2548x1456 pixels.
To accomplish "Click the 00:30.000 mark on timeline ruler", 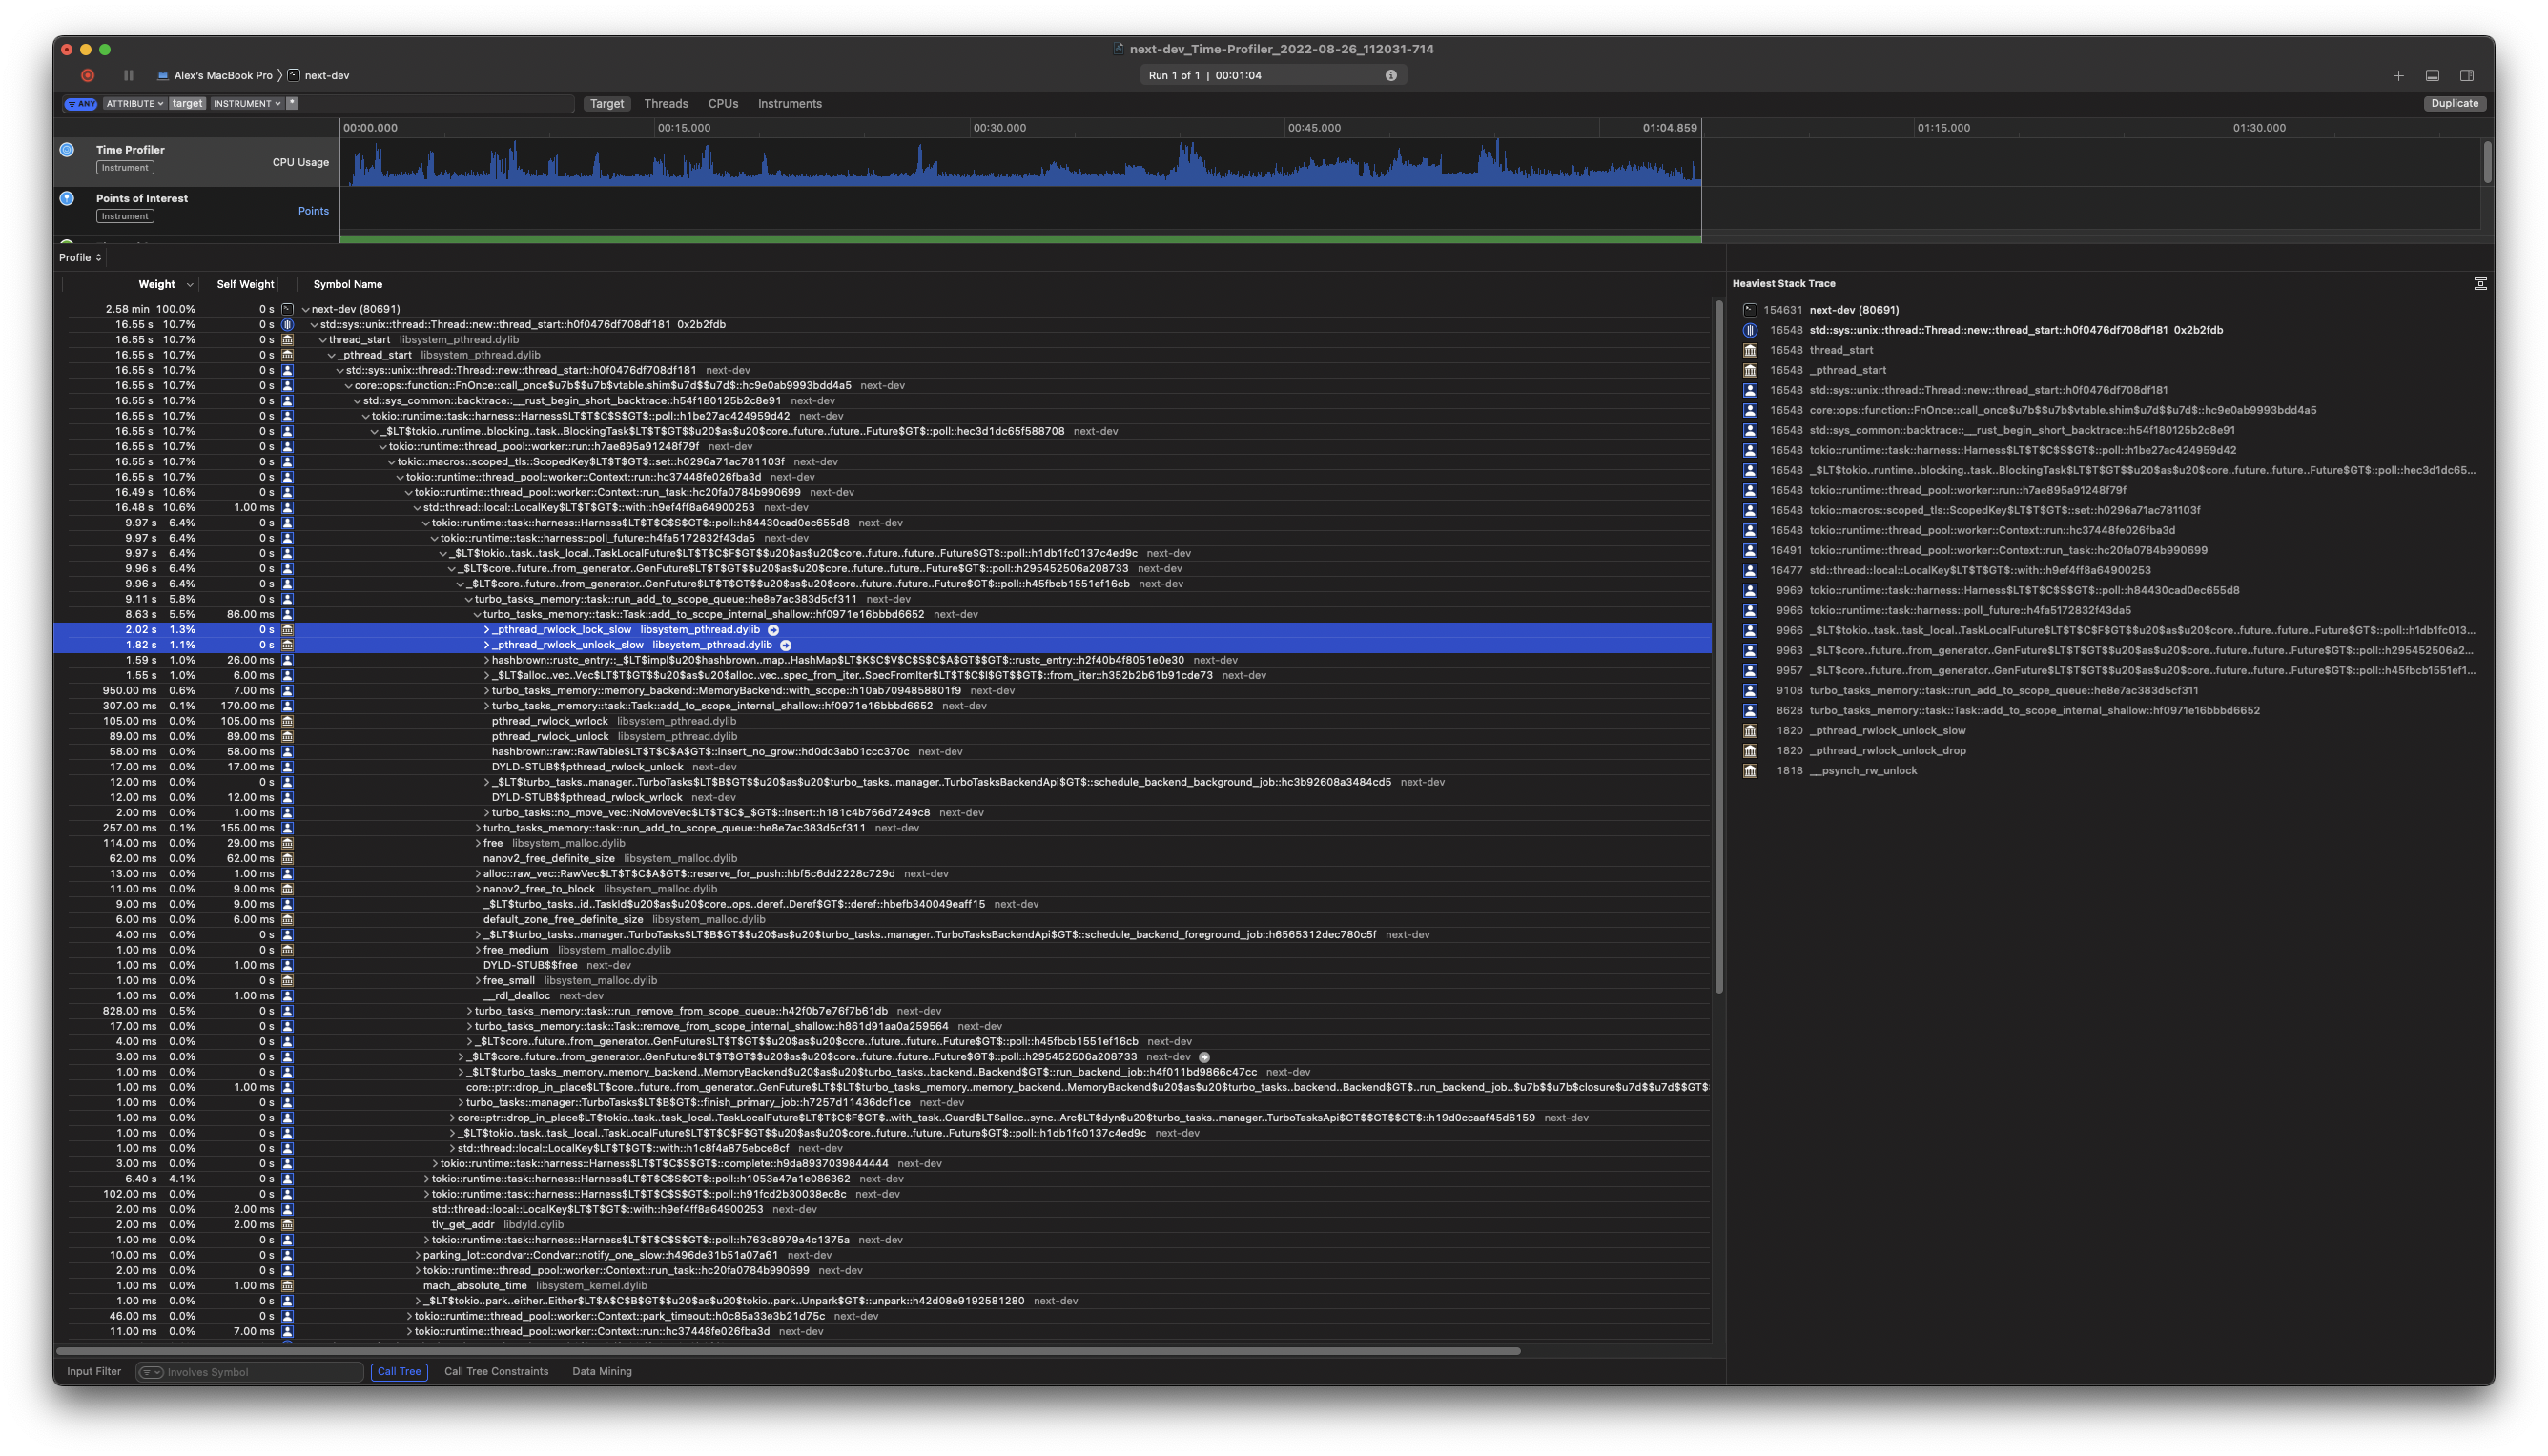I will coord(999,128).
